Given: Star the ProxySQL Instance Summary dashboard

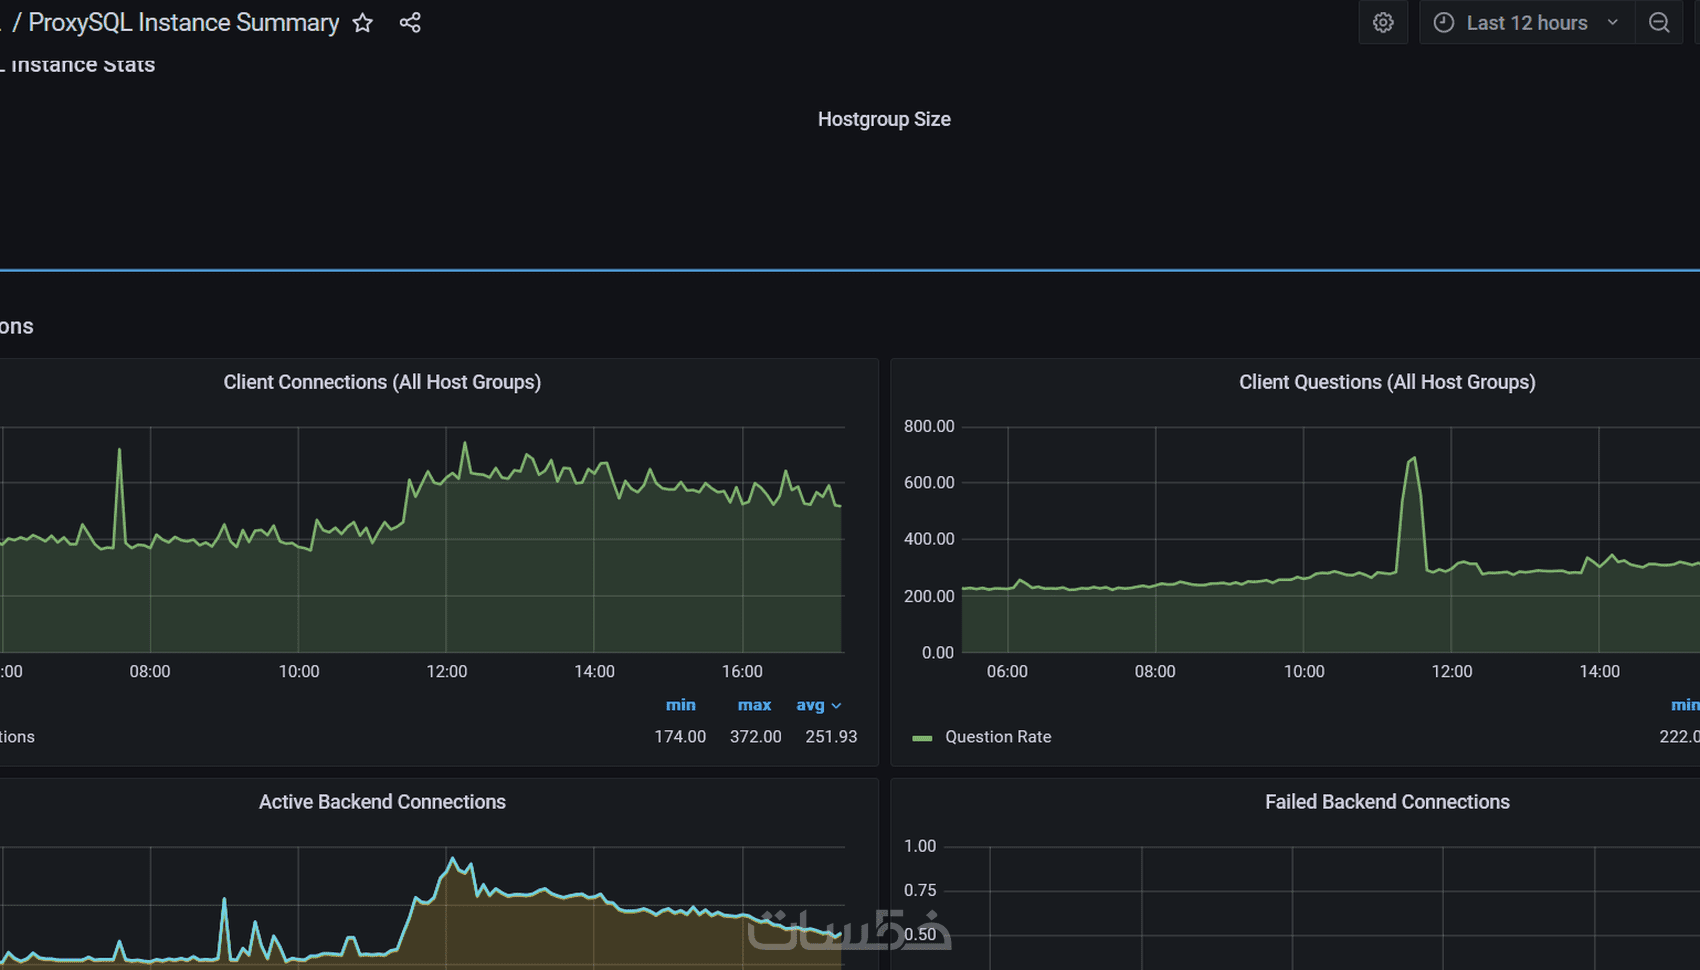Looking at the screenshot, I should tap(363, 23).
